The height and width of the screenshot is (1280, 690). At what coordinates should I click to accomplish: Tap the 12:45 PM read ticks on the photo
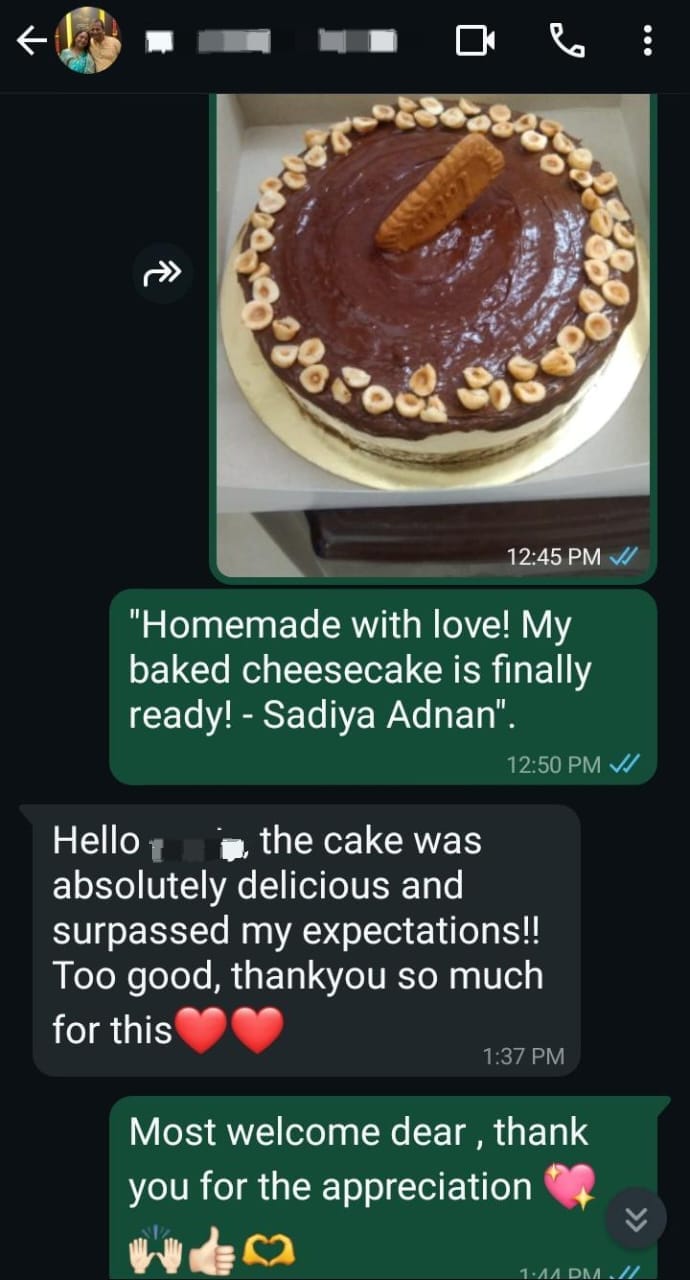pos(623,557)
